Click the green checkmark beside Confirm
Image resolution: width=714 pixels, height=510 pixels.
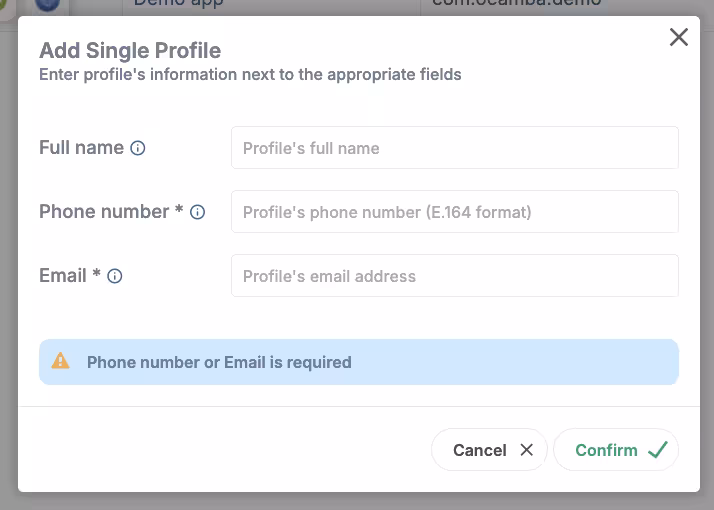(x=657, y=450)
